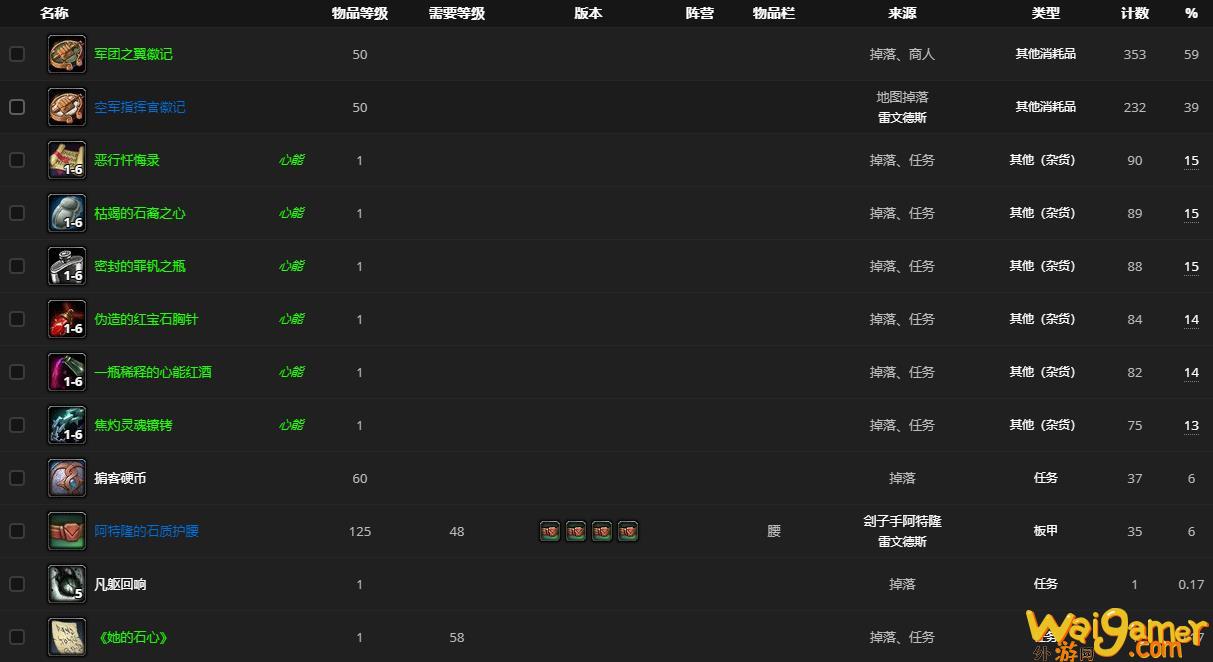The height and width of the screenshot is (662, 1213).
Task: Check the box beside 密封的罪钒之瓶
Action: tap(17, 266)
